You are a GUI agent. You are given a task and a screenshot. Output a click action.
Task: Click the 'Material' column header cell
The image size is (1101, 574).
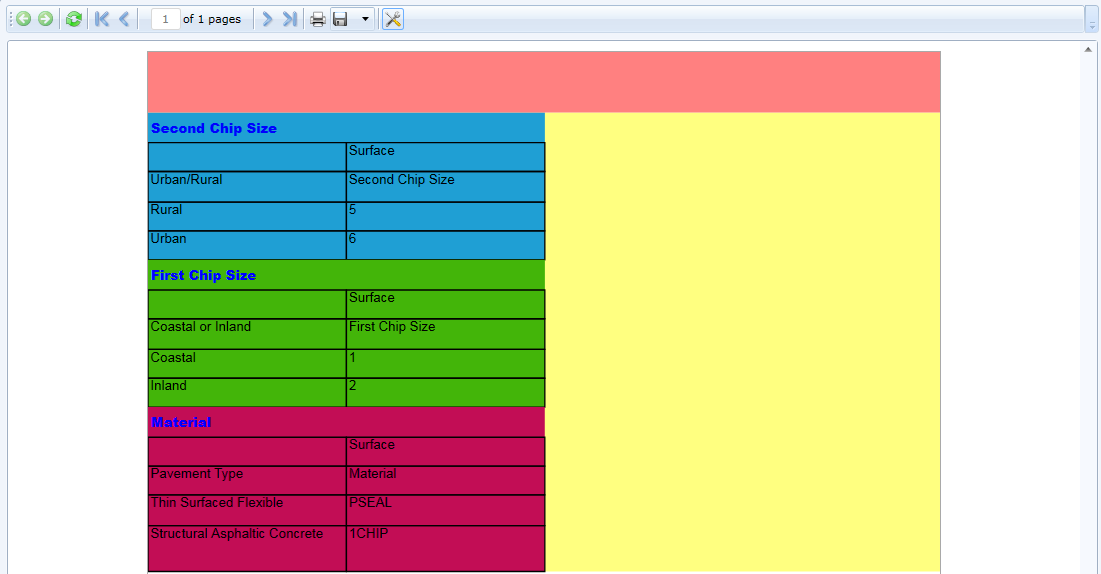(x=446, y=481)
